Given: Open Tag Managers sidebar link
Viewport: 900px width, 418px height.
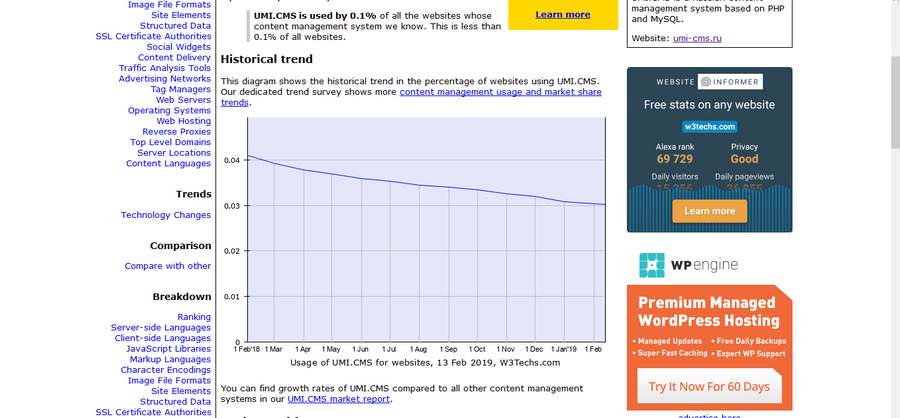Looking at the screenshot, I should tap(181, 89).
